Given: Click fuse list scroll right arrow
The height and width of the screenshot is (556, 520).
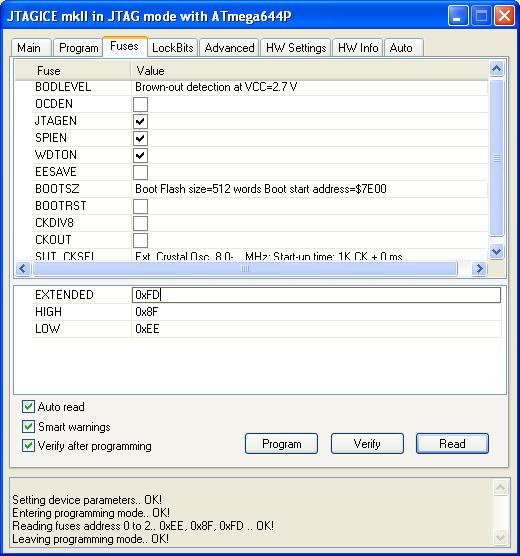Looking at the screenshot, I should [x=479, y=268].
